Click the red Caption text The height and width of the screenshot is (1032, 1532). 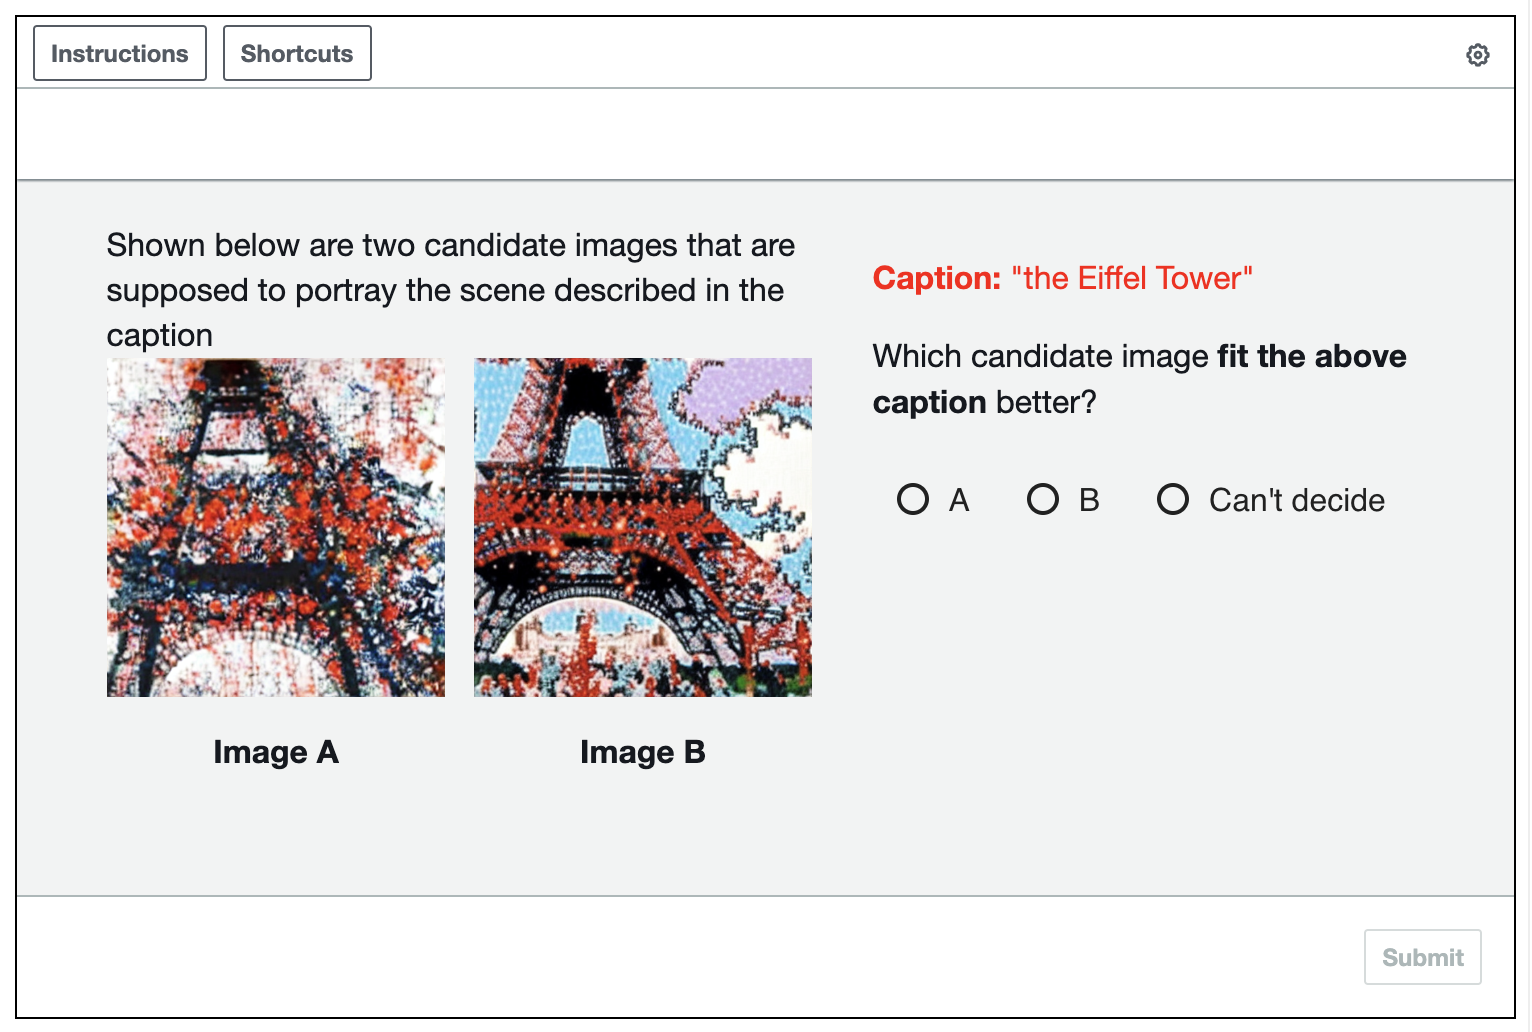click(1062, 278)
